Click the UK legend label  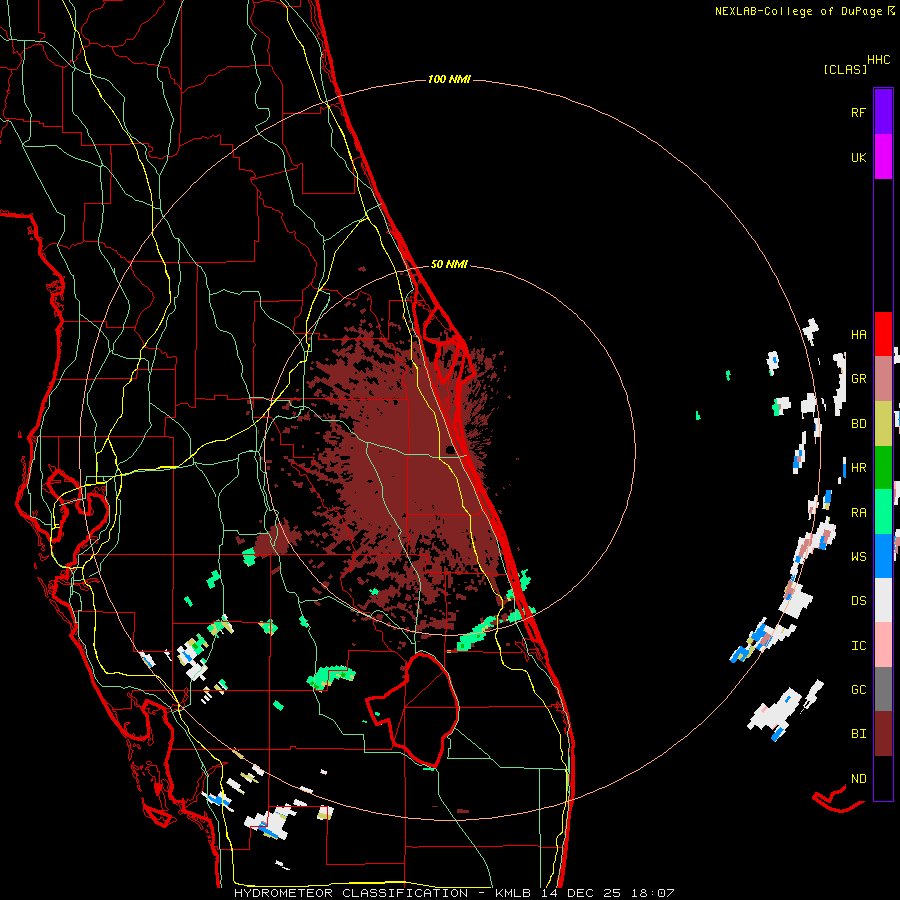tap(858, 157)
